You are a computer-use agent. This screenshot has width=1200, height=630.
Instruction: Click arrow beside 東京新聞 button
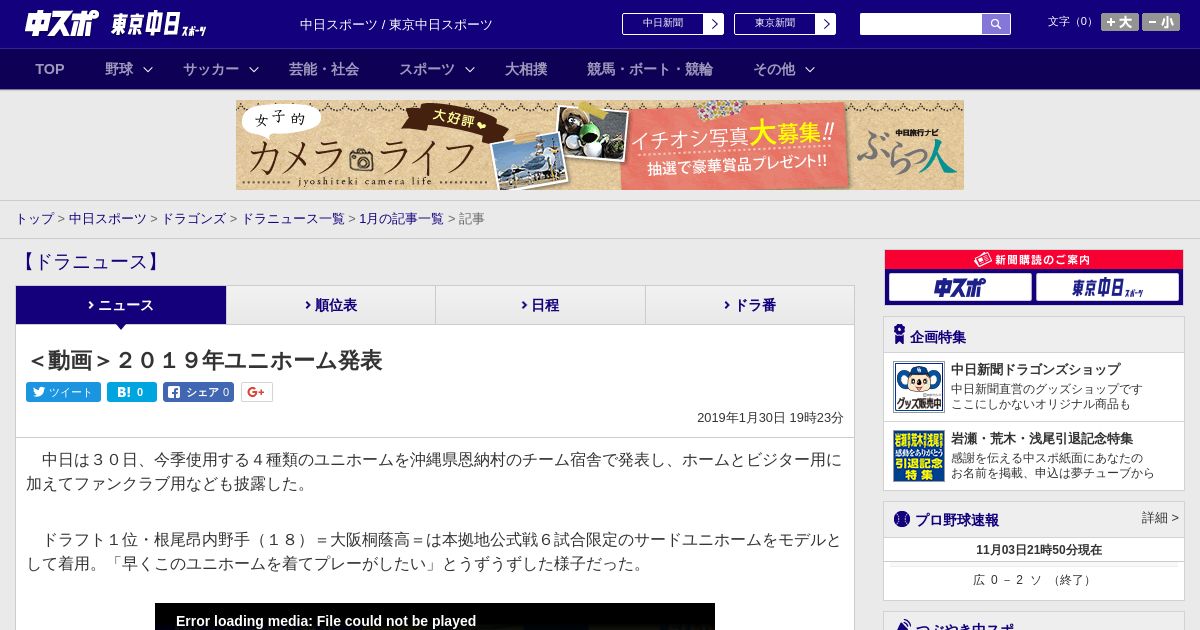[x=826, y=24]
